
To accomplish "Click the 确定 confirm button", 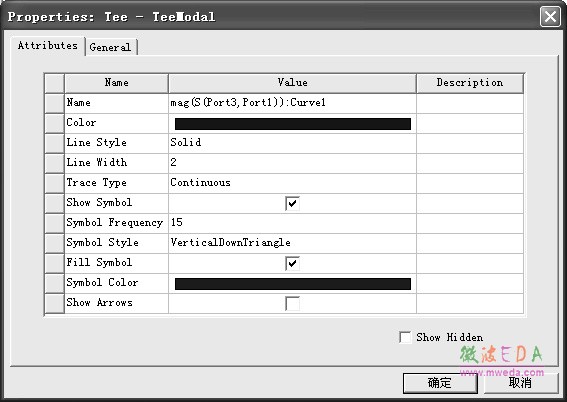I will click(x=440, y=383).
